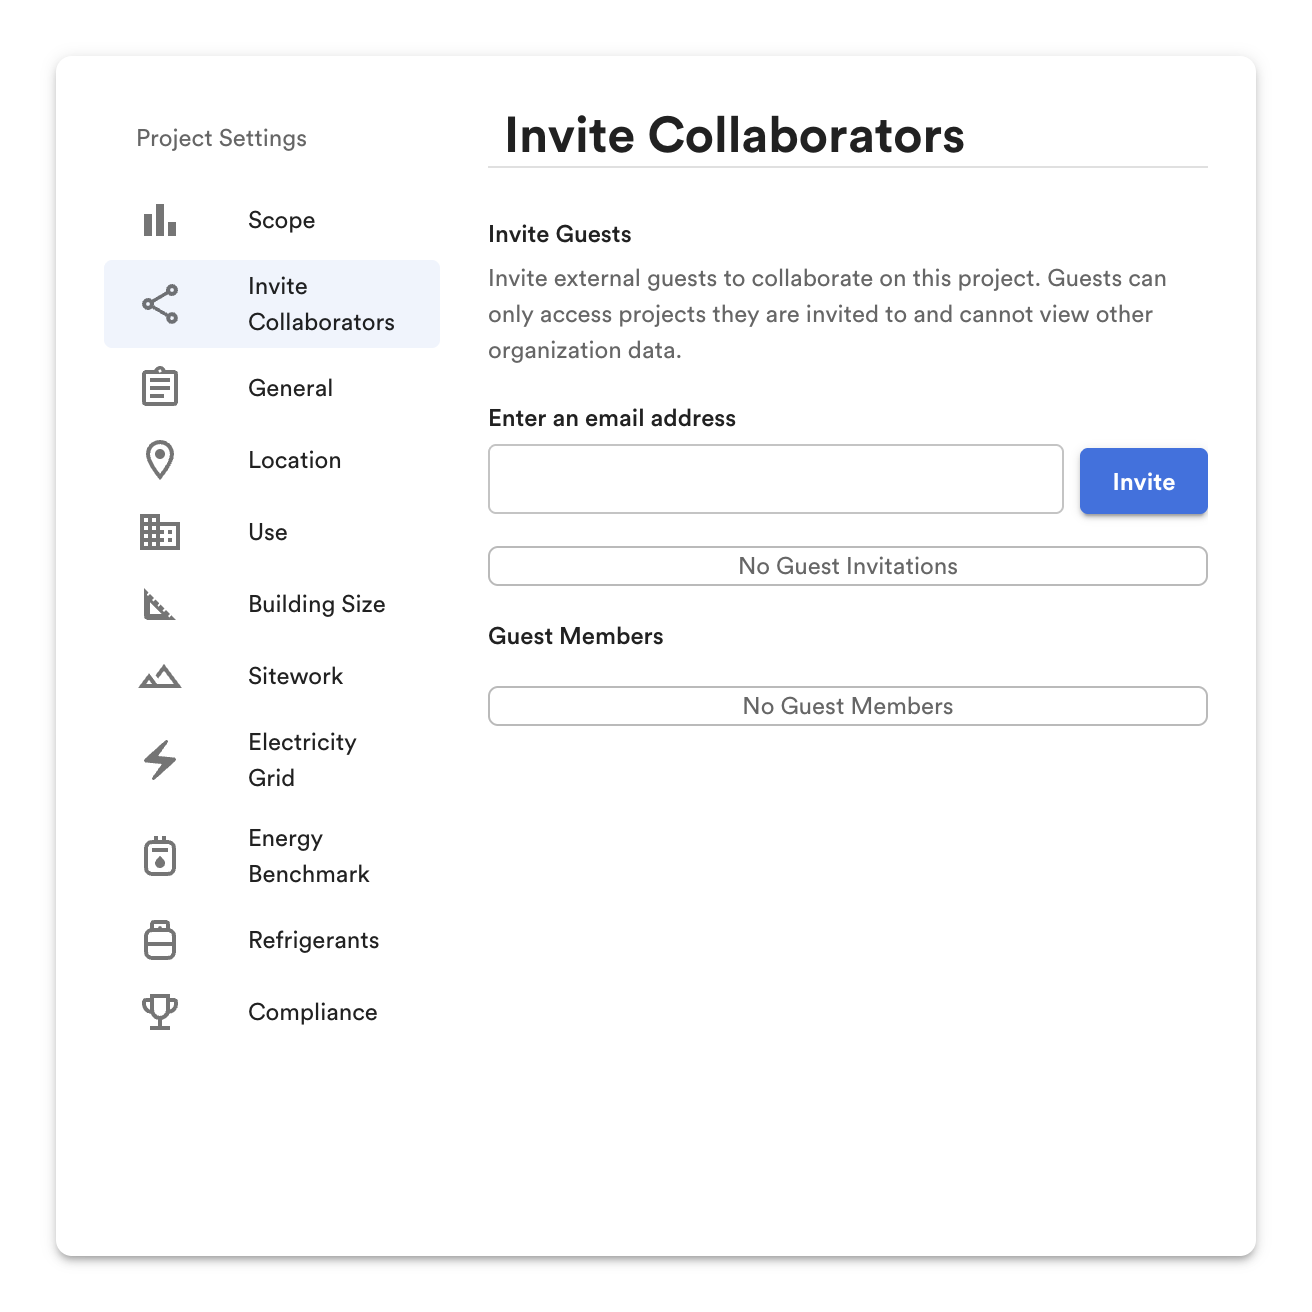
Task: Open the Location settings
Action: tap(272, 460)
